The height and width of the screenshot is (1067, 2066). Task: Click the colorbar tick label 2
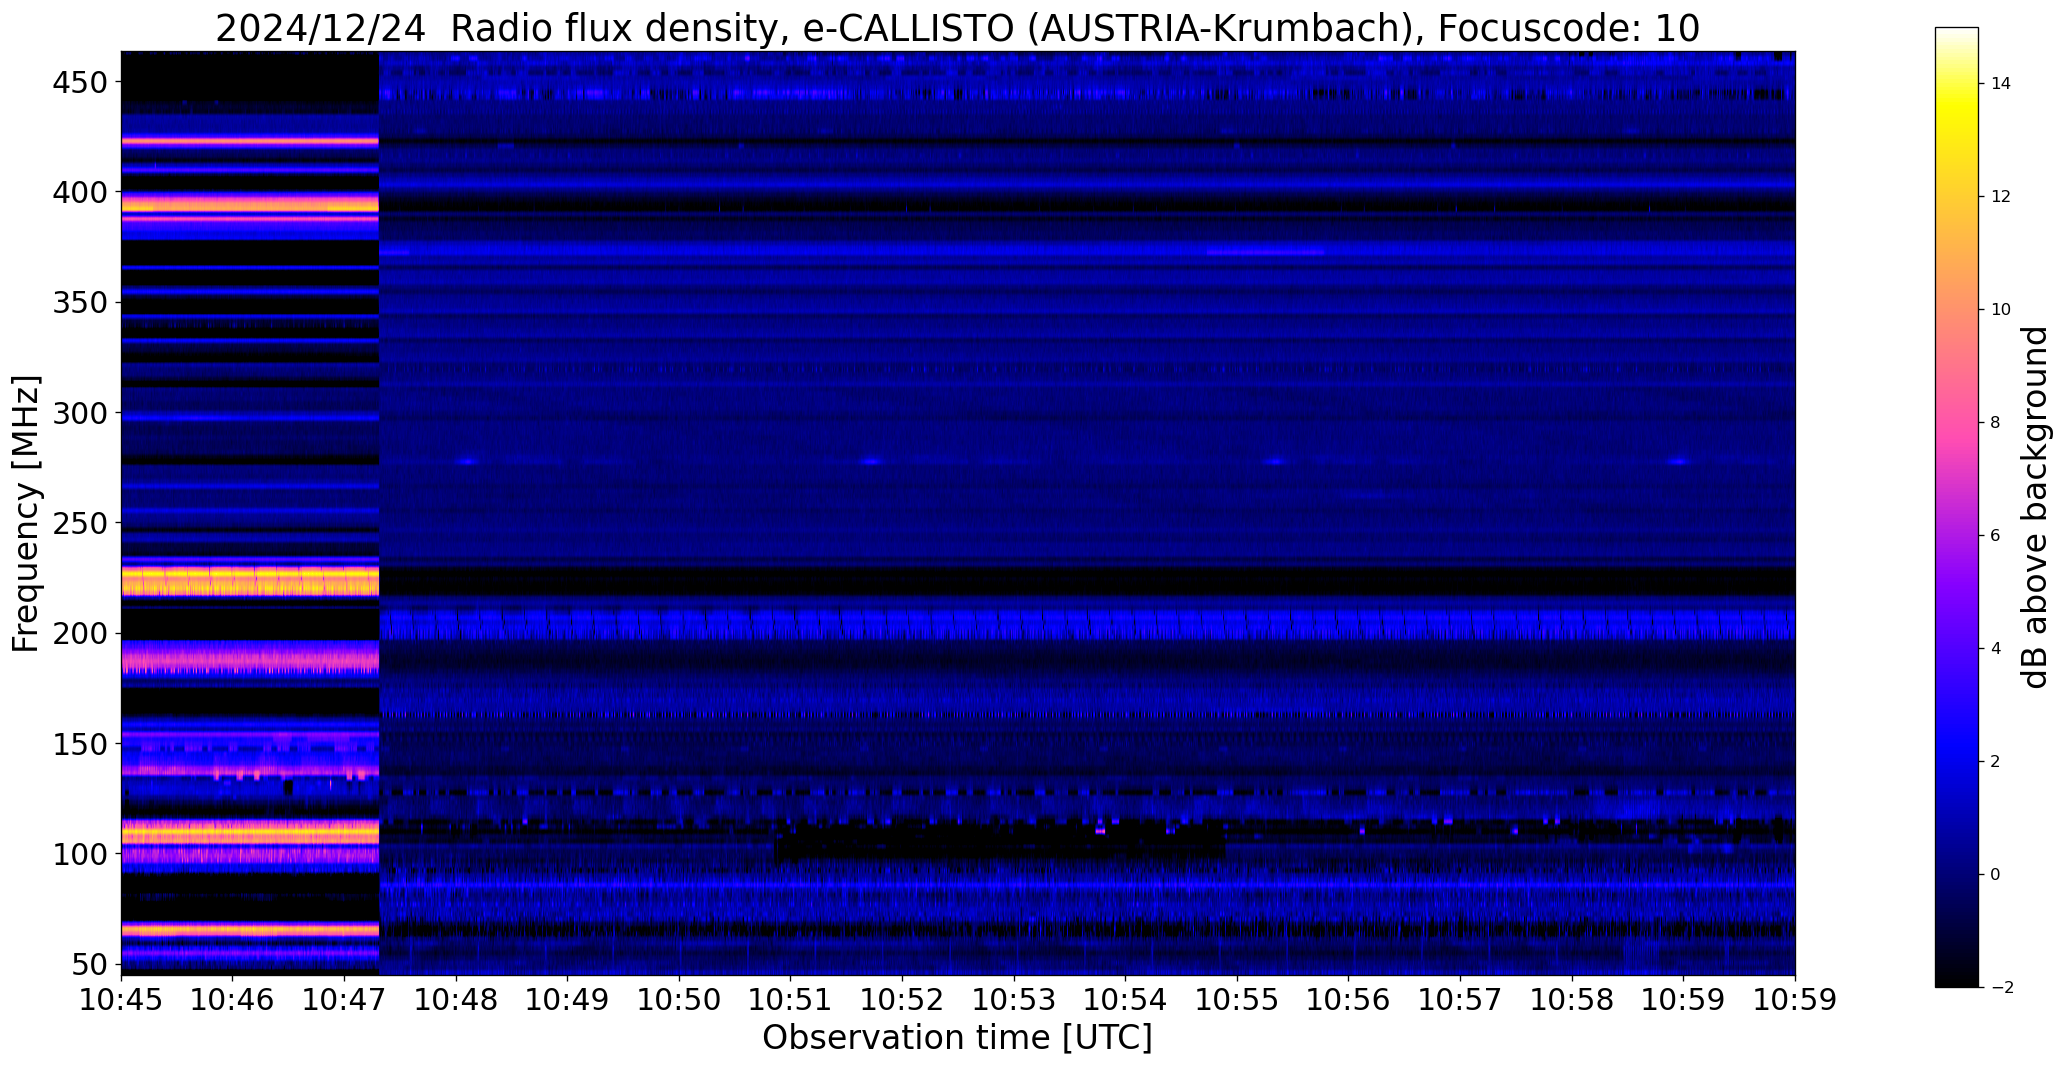coord(1996,762)
